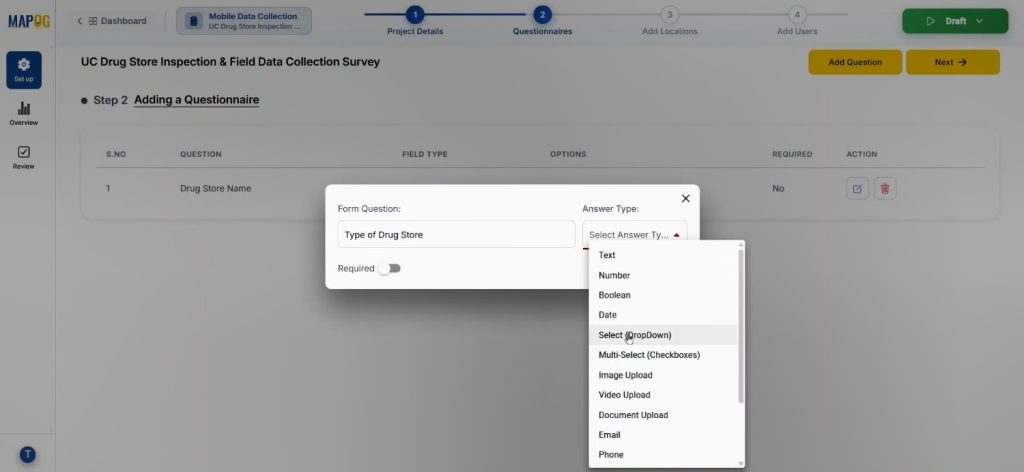Open the Set up gear section
The image size is (1024, 472).
(x=24, y=70)
